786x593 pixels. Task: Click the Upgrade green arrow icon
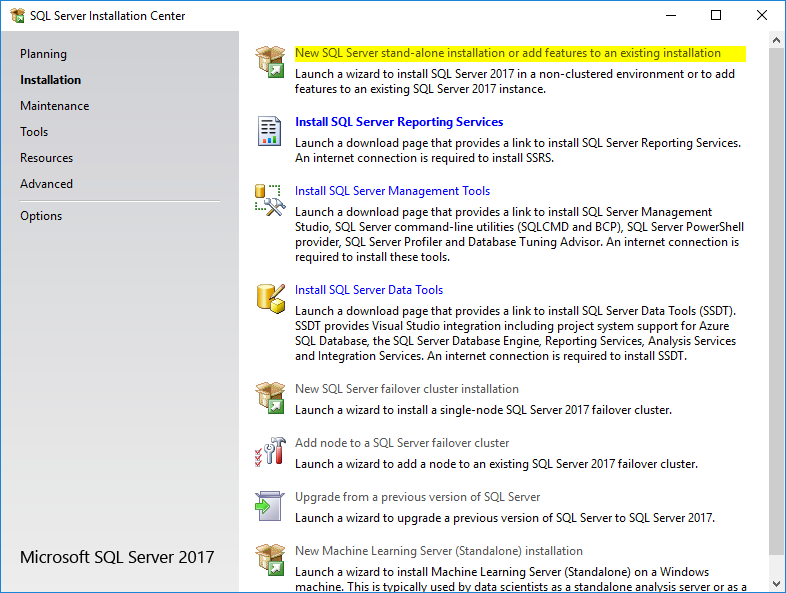pyautogui.click(x=270, y=505)
